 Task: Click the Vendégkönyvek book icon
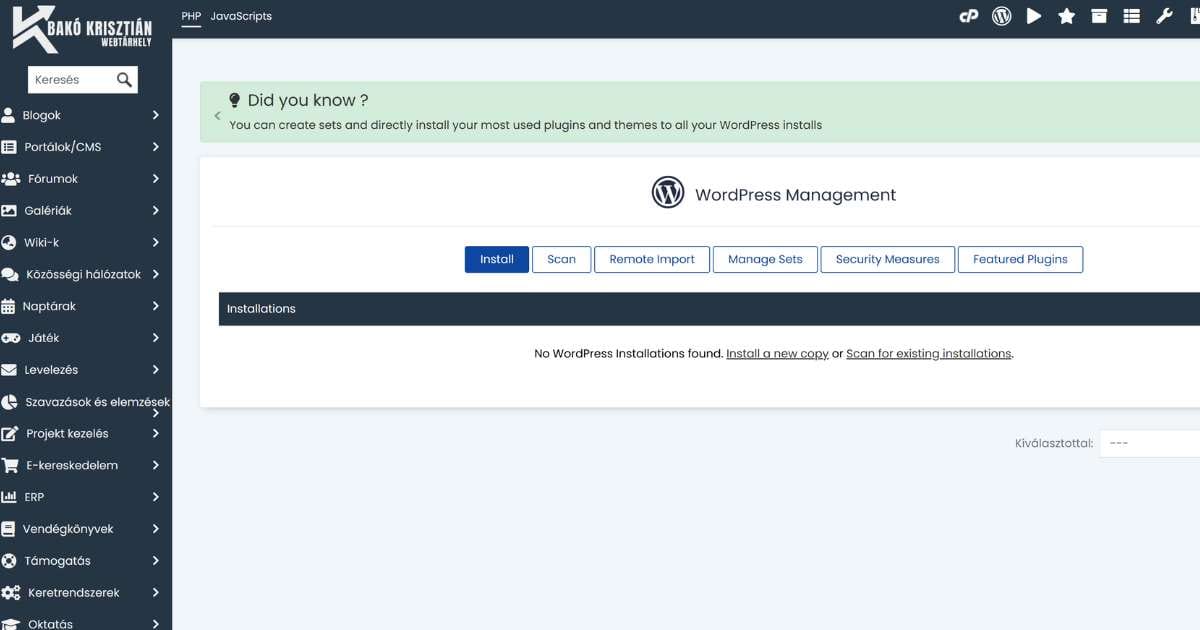(8, 529)
